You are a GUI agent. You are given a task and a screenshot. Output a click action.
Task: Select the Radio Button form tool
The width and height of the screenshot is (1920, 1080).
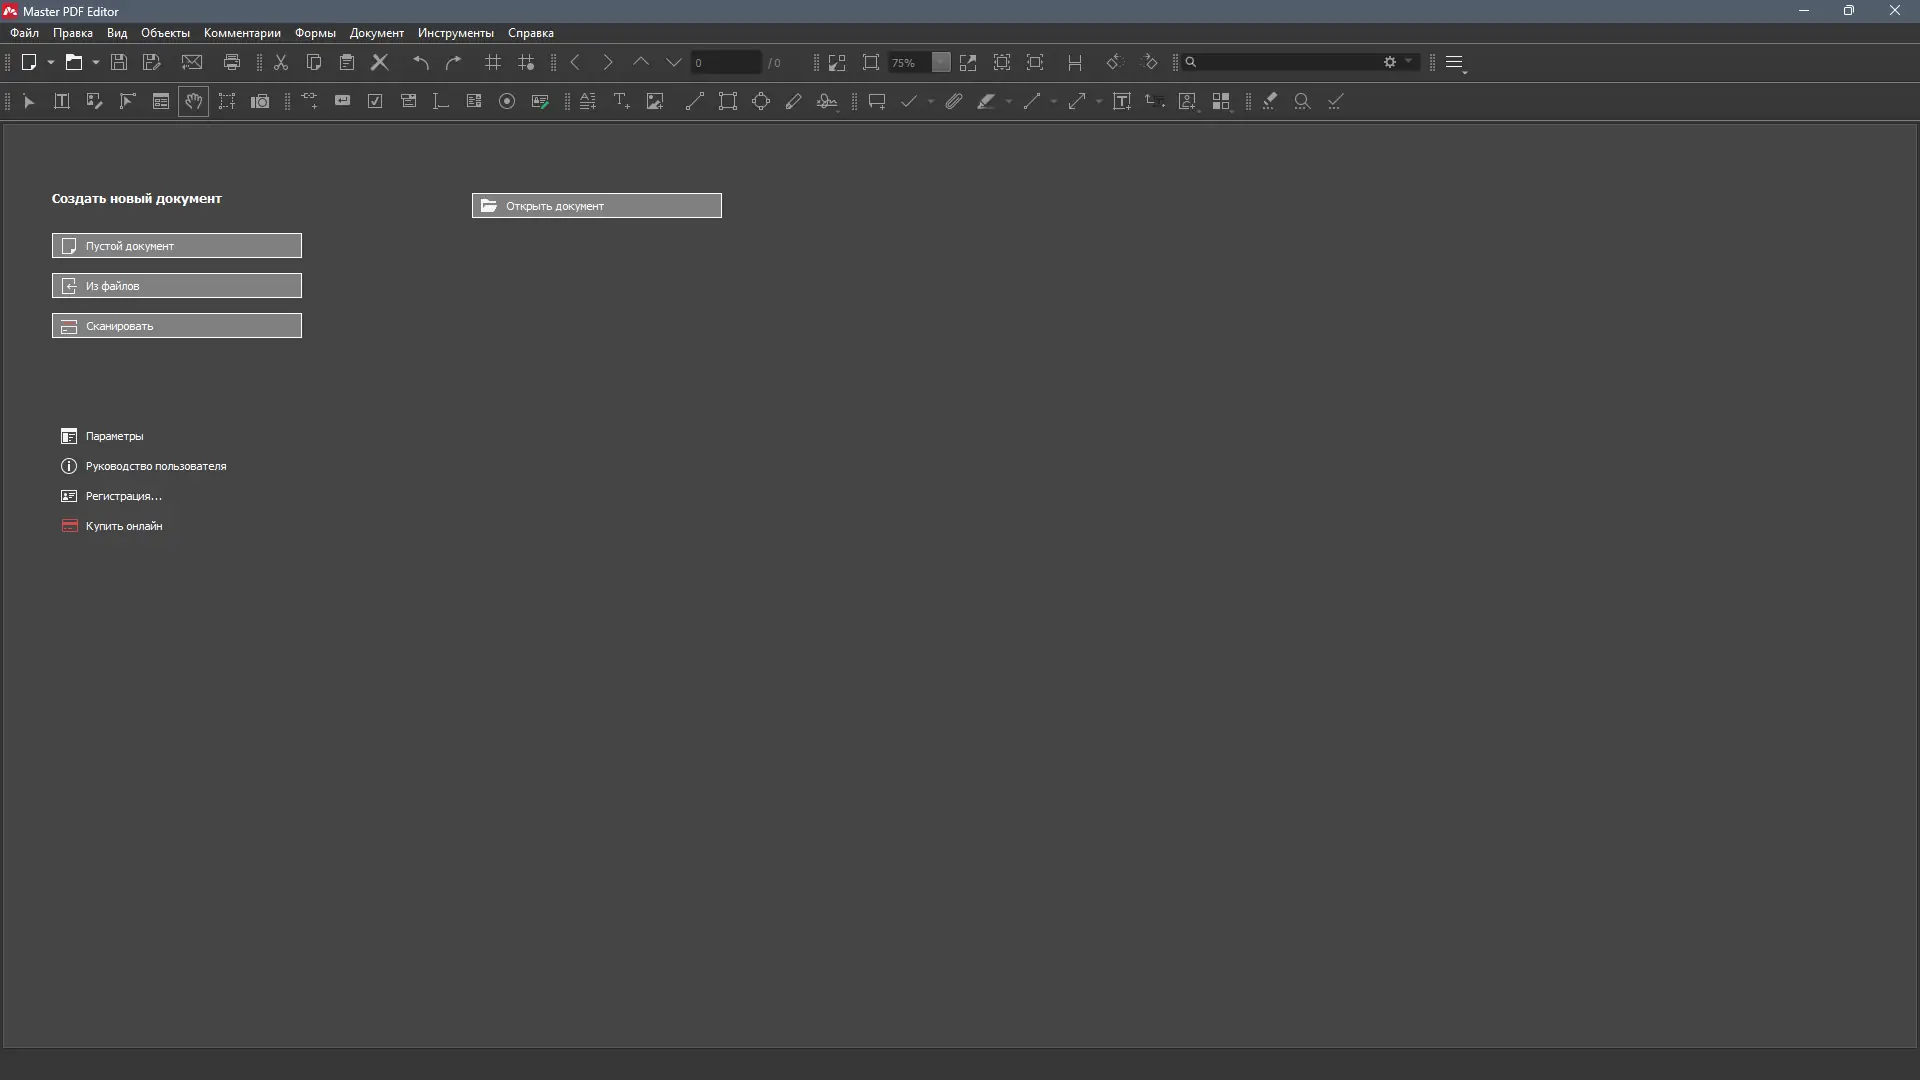[x=507, y=101]
